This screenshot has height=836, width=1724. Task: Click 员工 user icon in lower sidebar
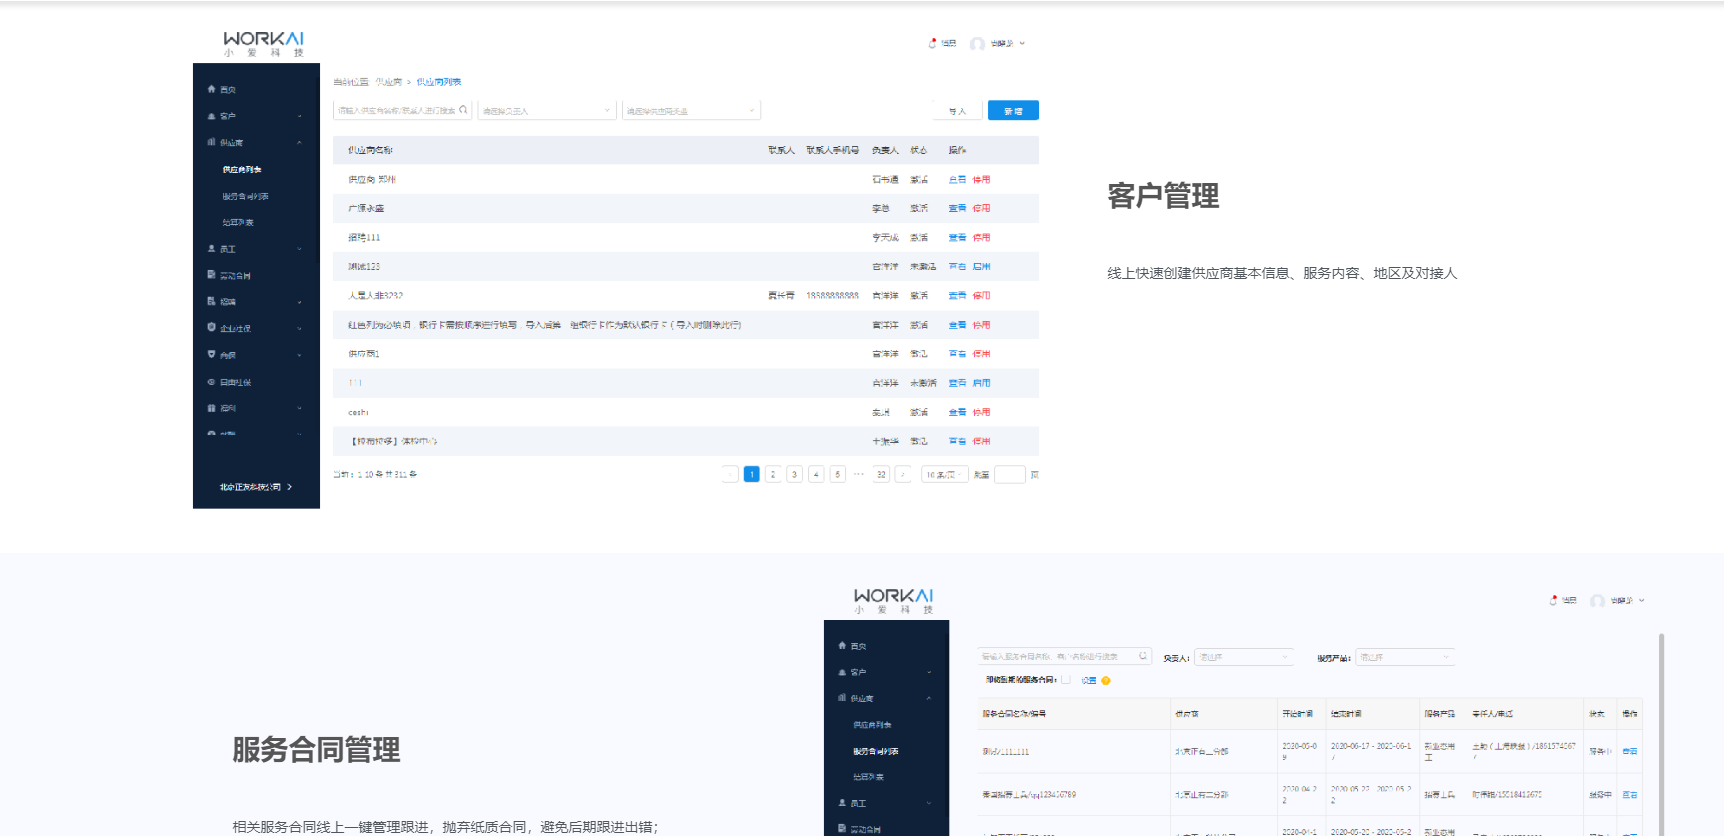coord(842,803)
